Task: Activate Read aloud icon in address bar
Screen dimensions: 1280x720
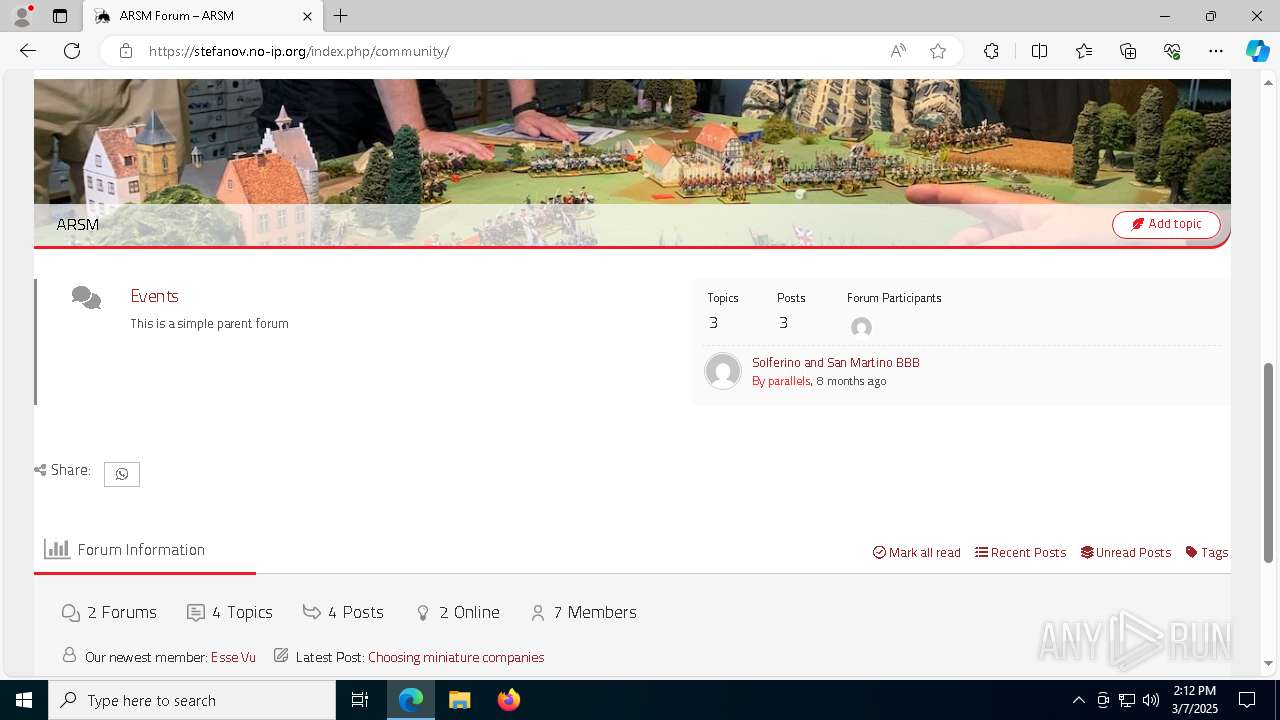Action: tap(898, 51)
